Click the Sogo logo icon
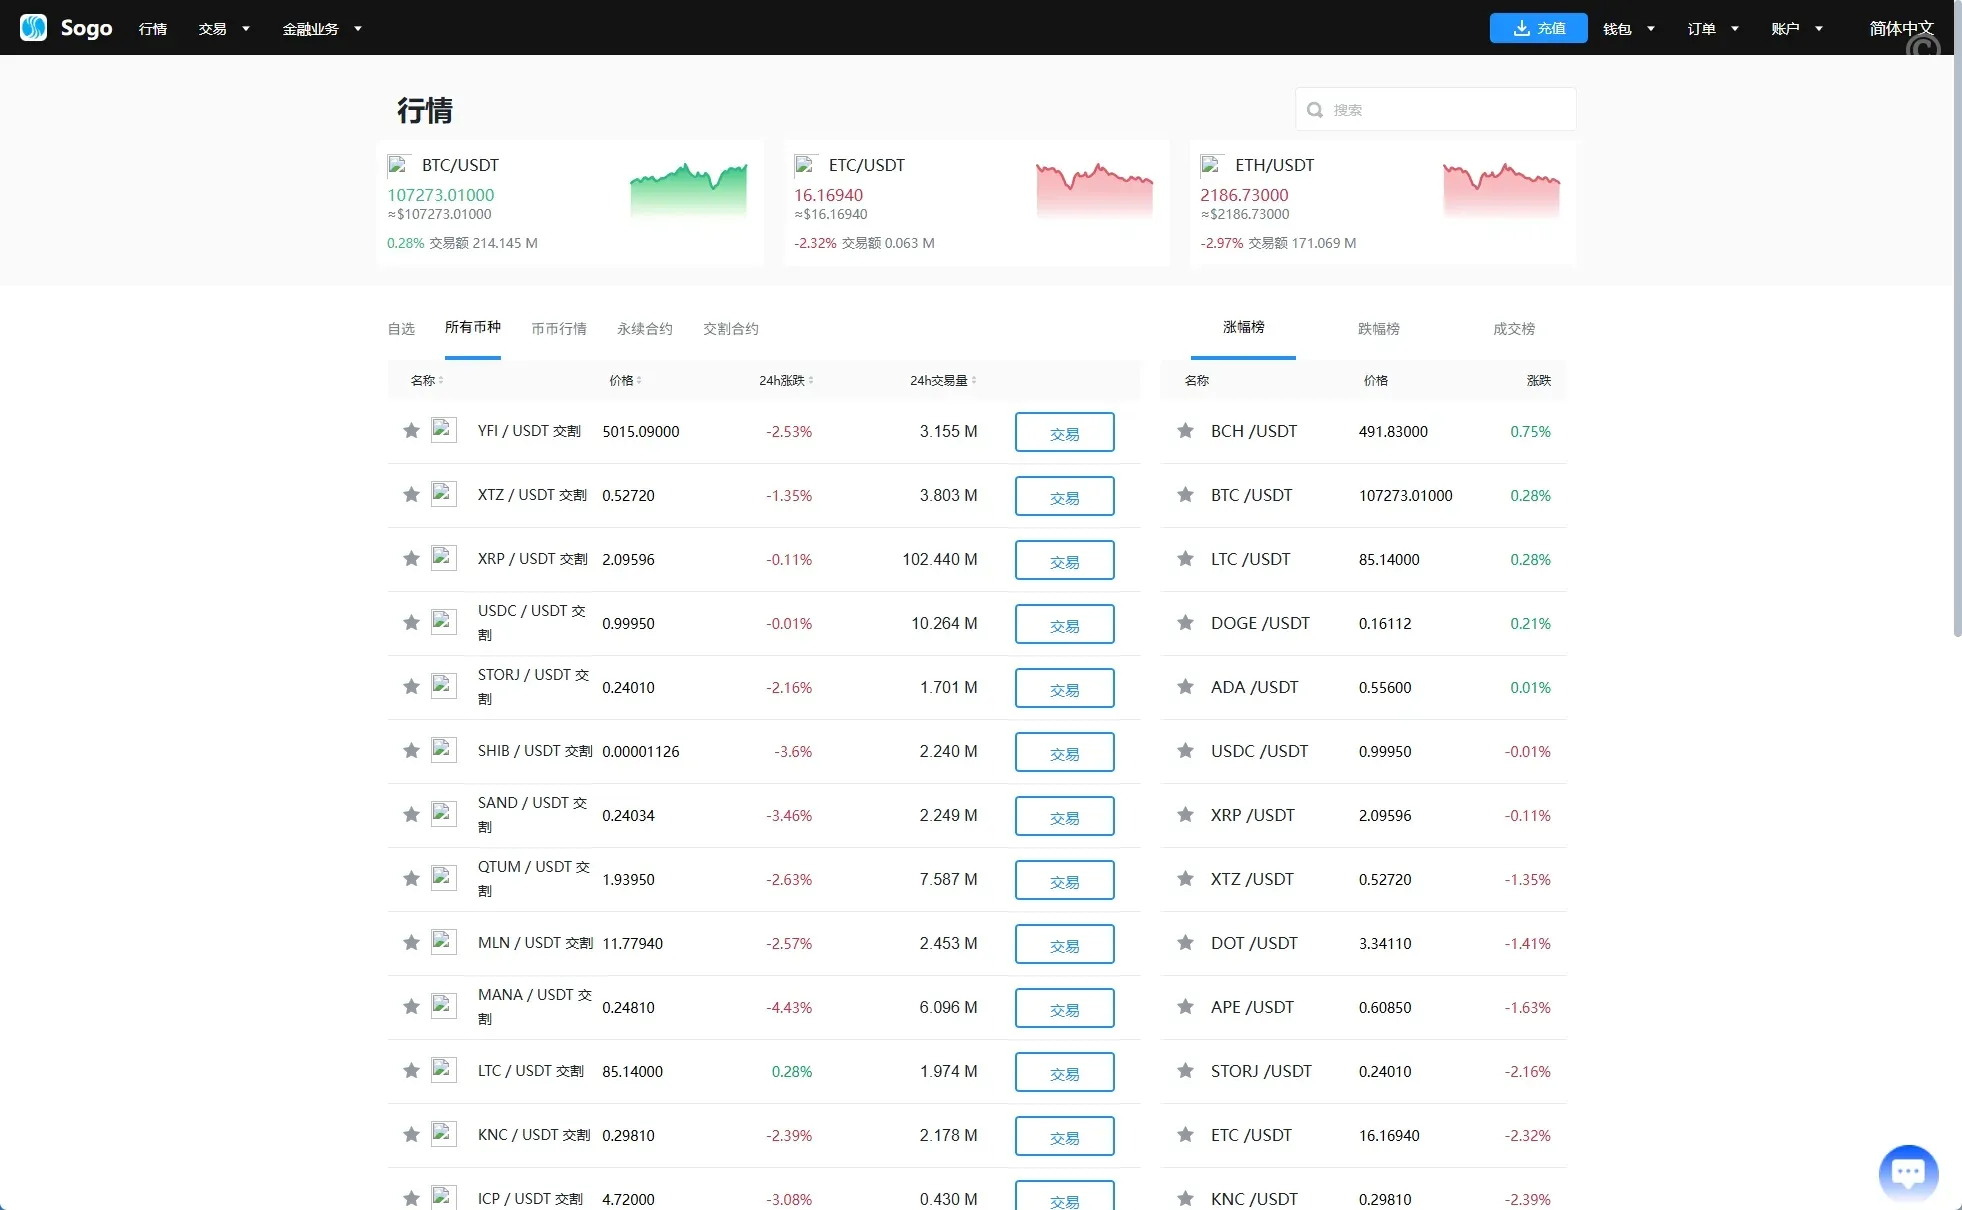1962x1210 pixels. click(33, 27)
